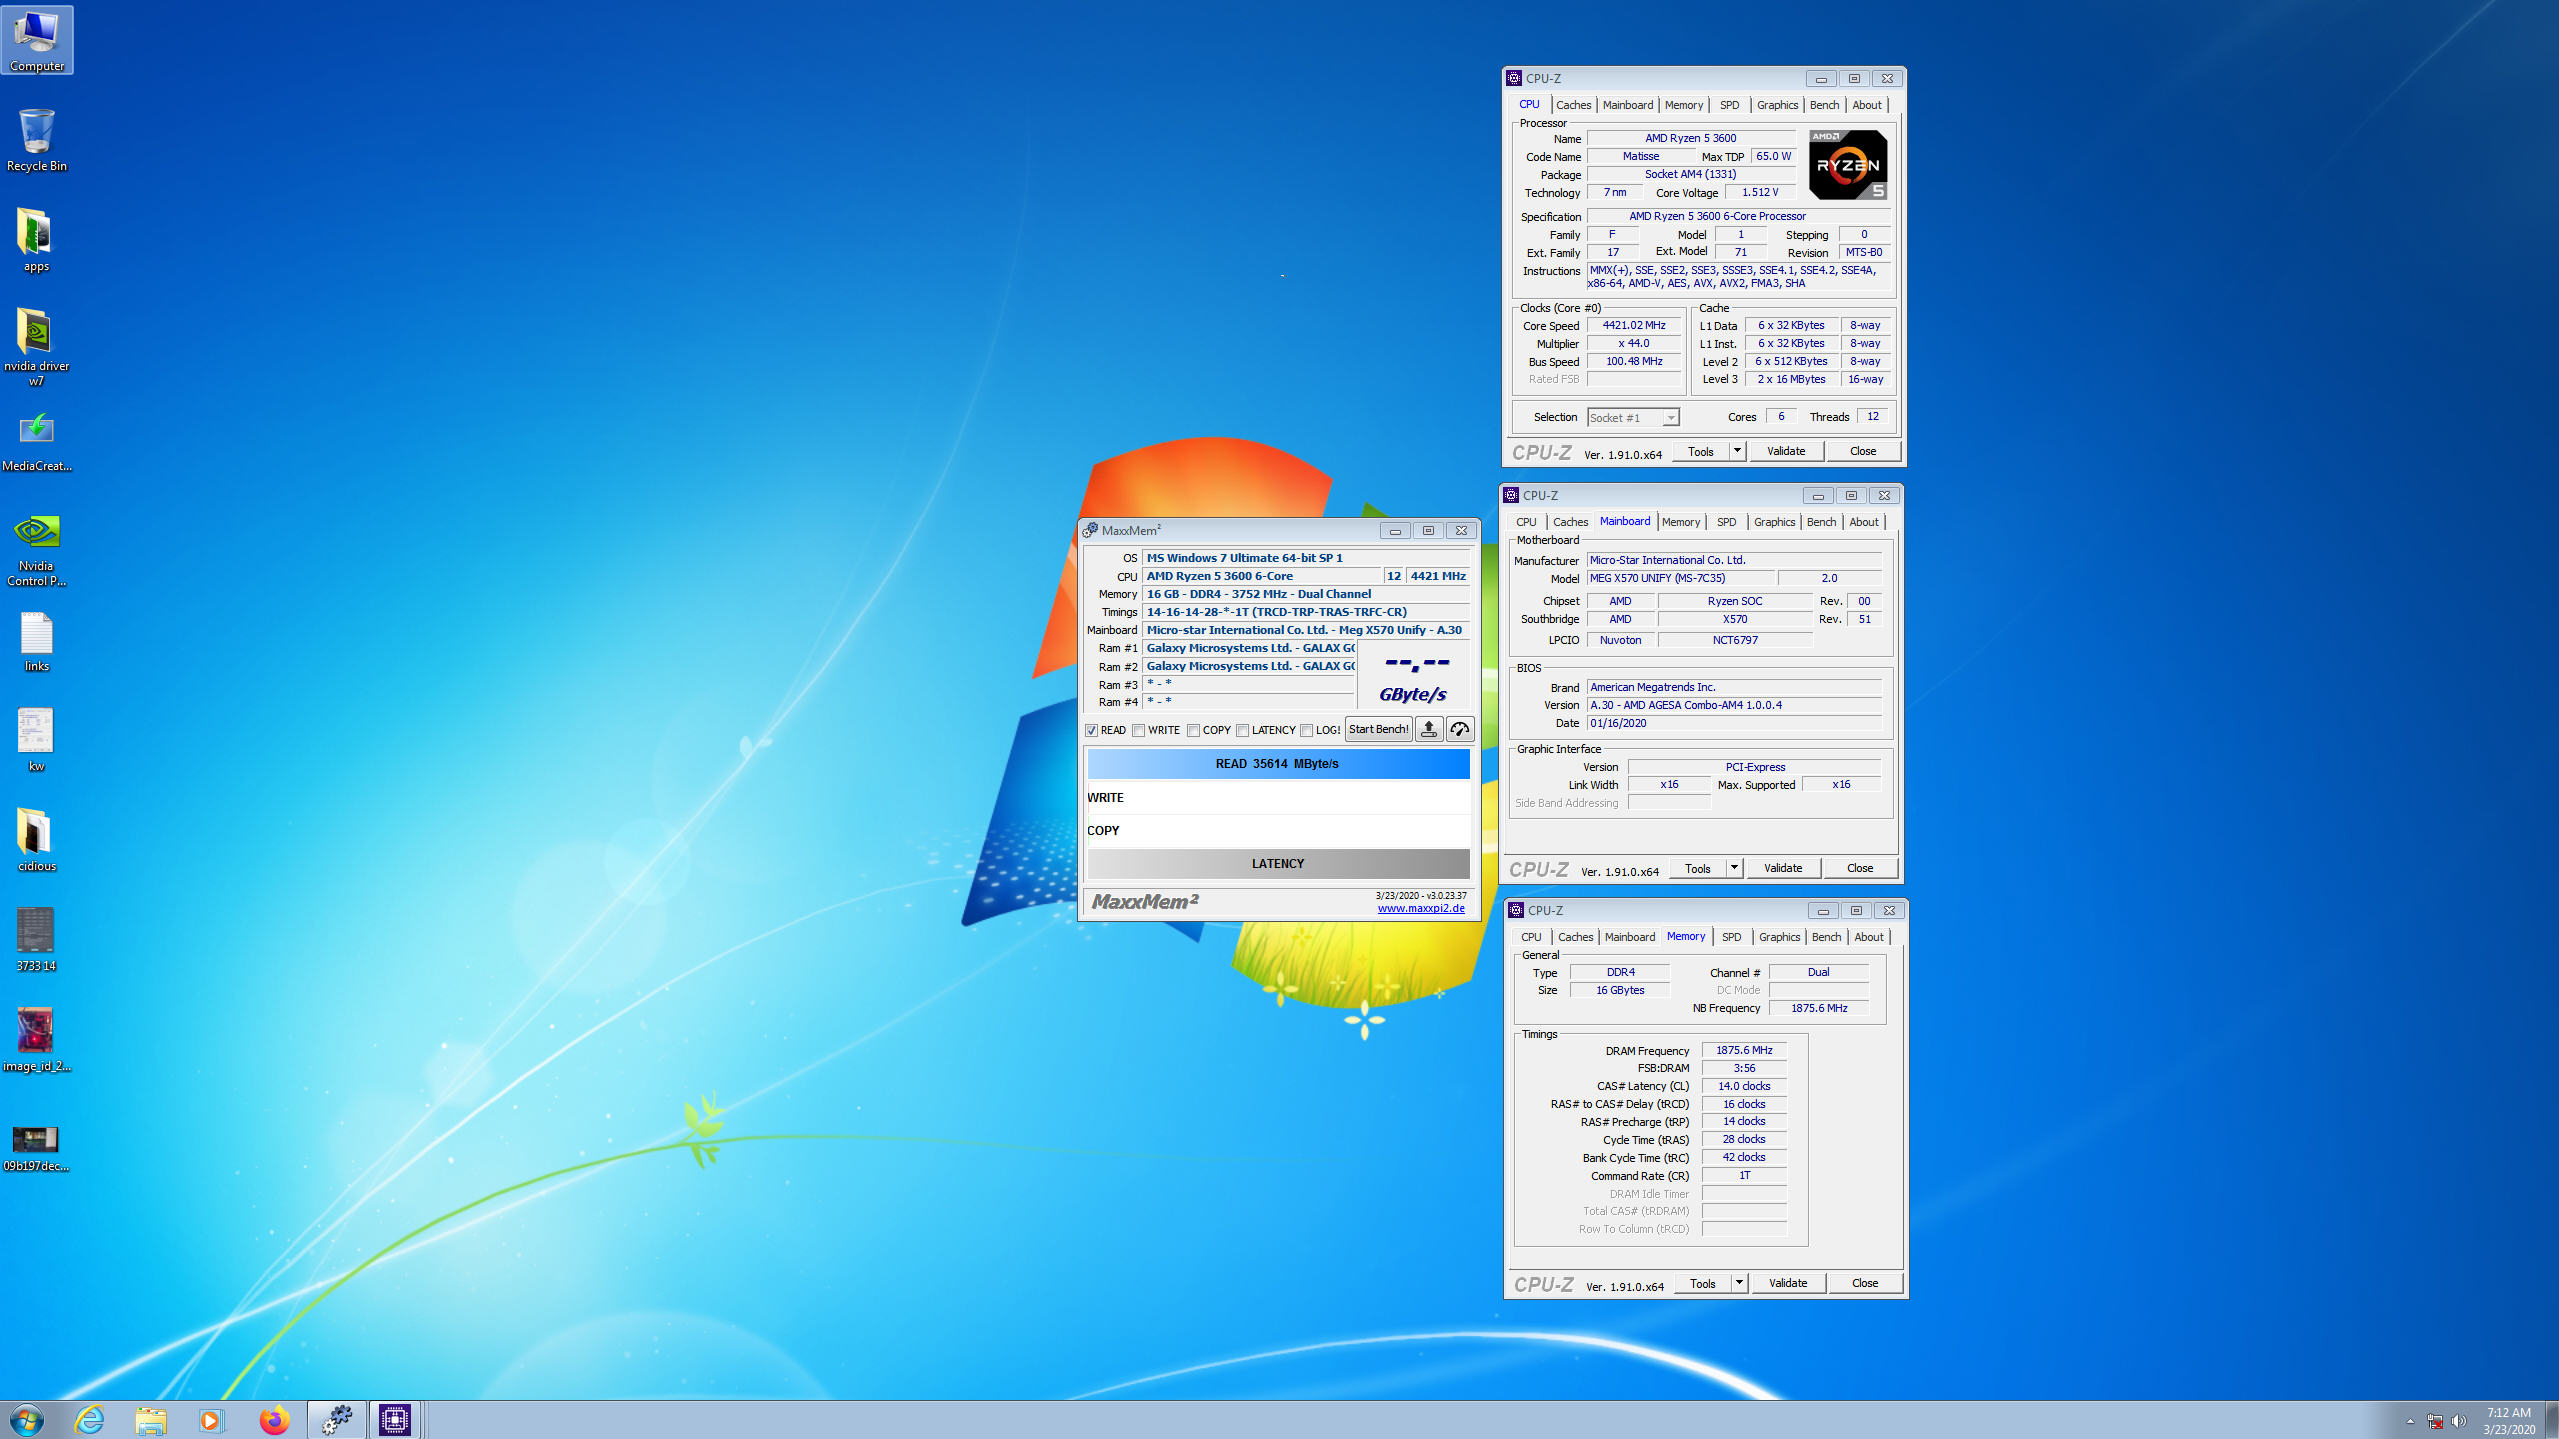Open www.maxxpi2.de link in MaxxMem
The image size is (2559, 1439).
(x=1421, y=908)
